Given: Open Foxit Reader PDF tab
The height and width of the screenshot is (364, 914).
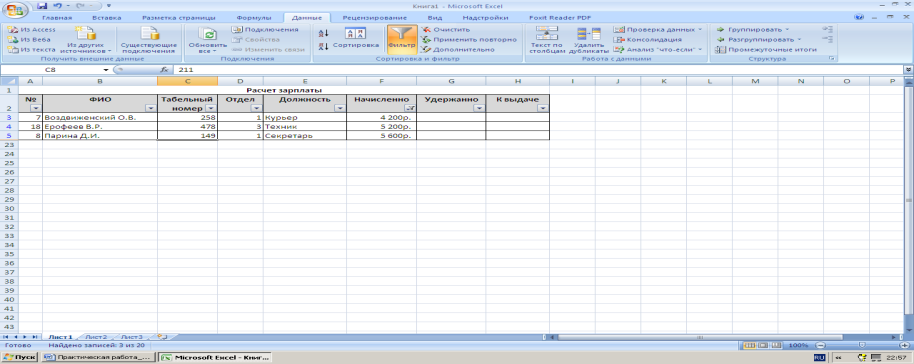Looking at the screenshot, I should 560,18.
